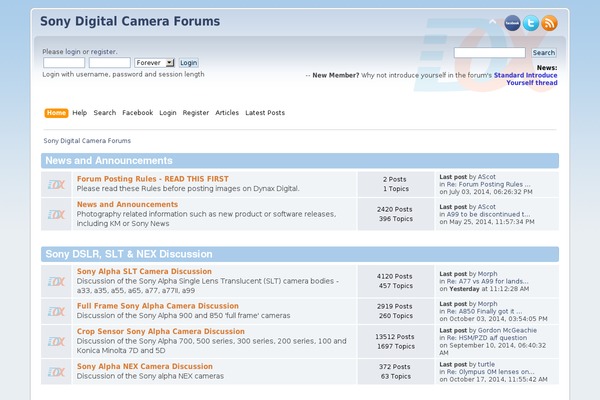Image resolution: width=600 pixels, height=400 pixels.
Task: Open the Login menu item
Action: coord(168,113)
